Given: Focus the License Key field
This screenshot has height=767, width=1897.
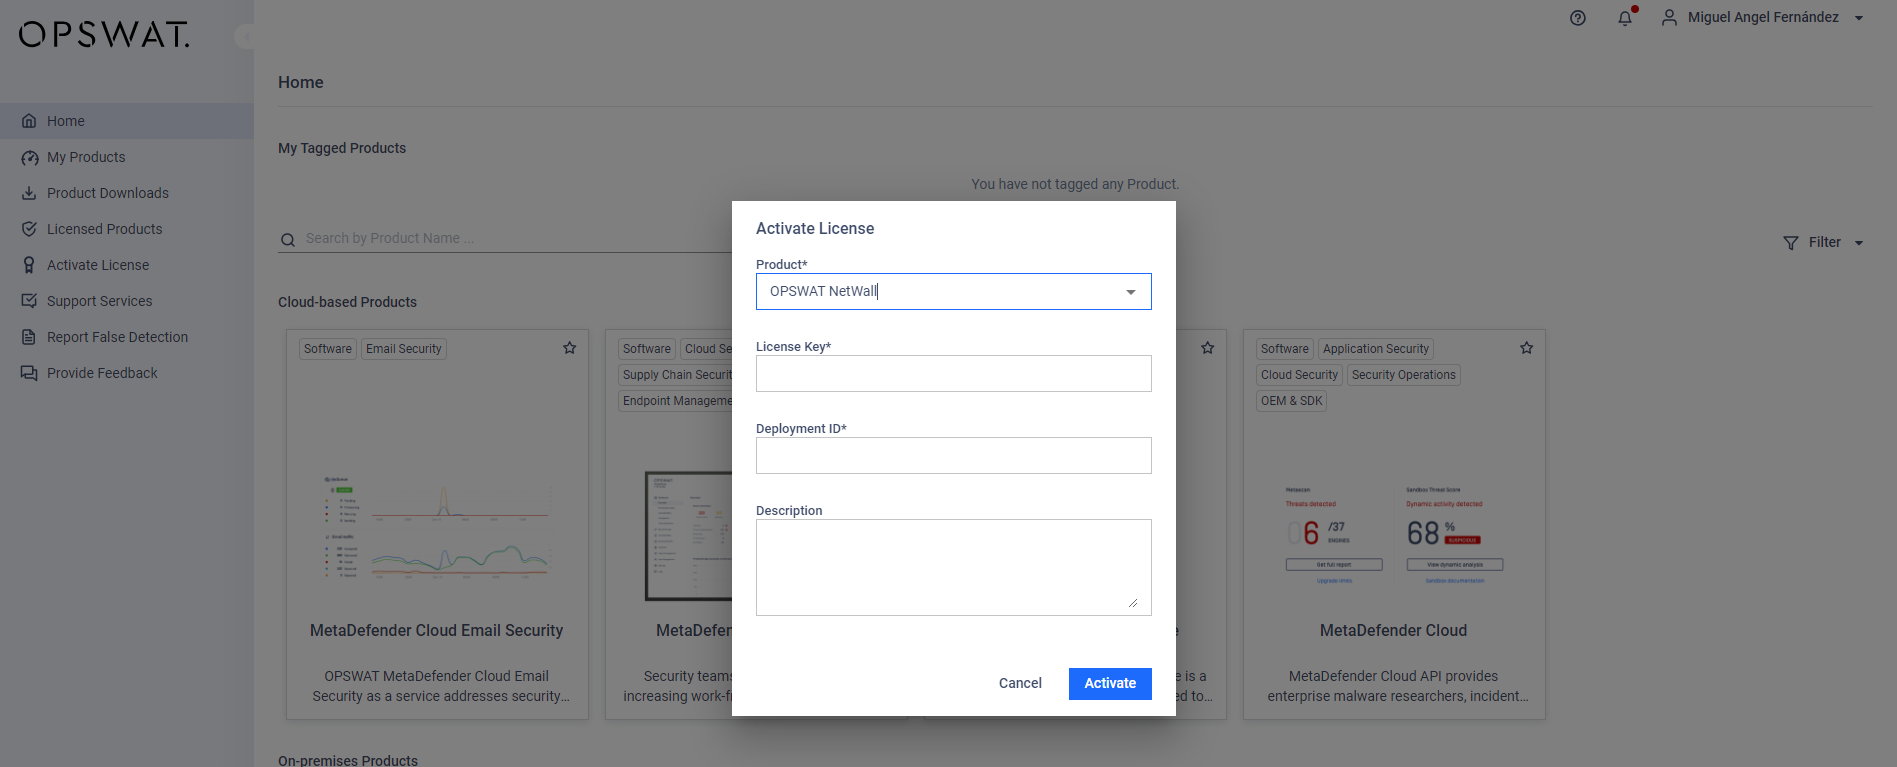Looking at the screenshot, I should pyautogui.click(x=954, y=374).
